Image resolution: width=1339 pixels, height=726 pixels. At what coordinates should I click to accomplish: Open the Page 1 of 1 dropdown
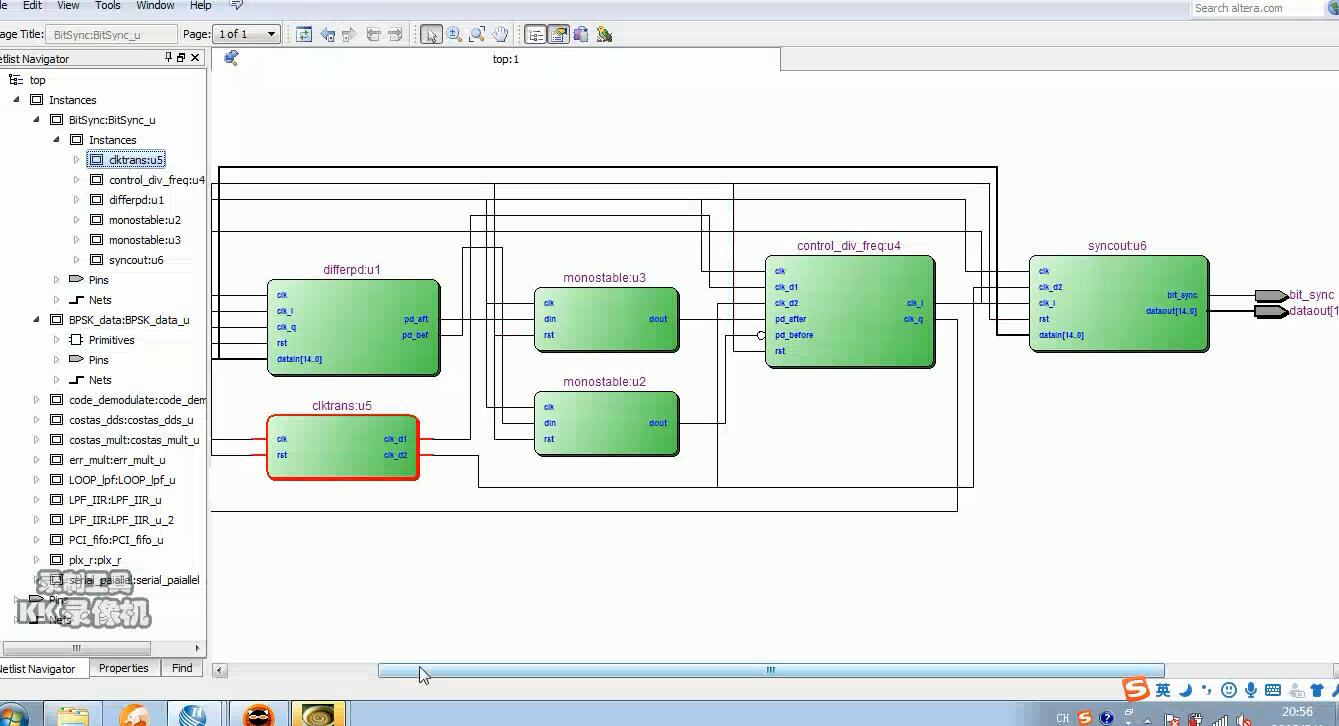point(246,34)
